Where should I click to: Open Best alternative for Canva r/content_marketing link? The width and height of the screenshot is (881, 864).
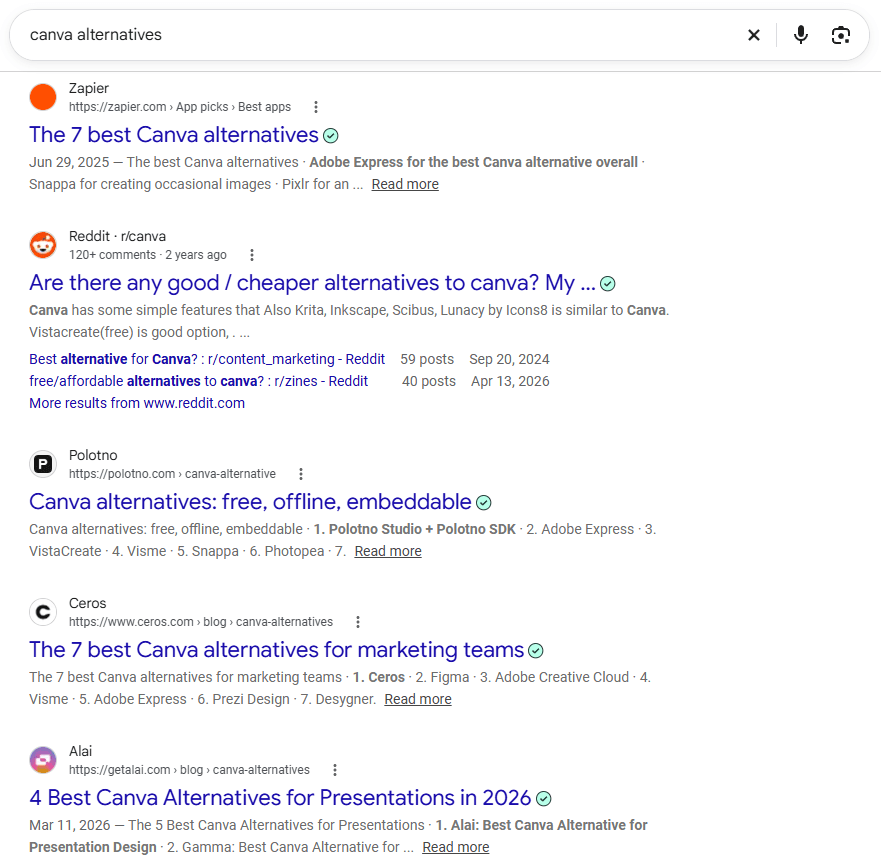tap(207, 359)
